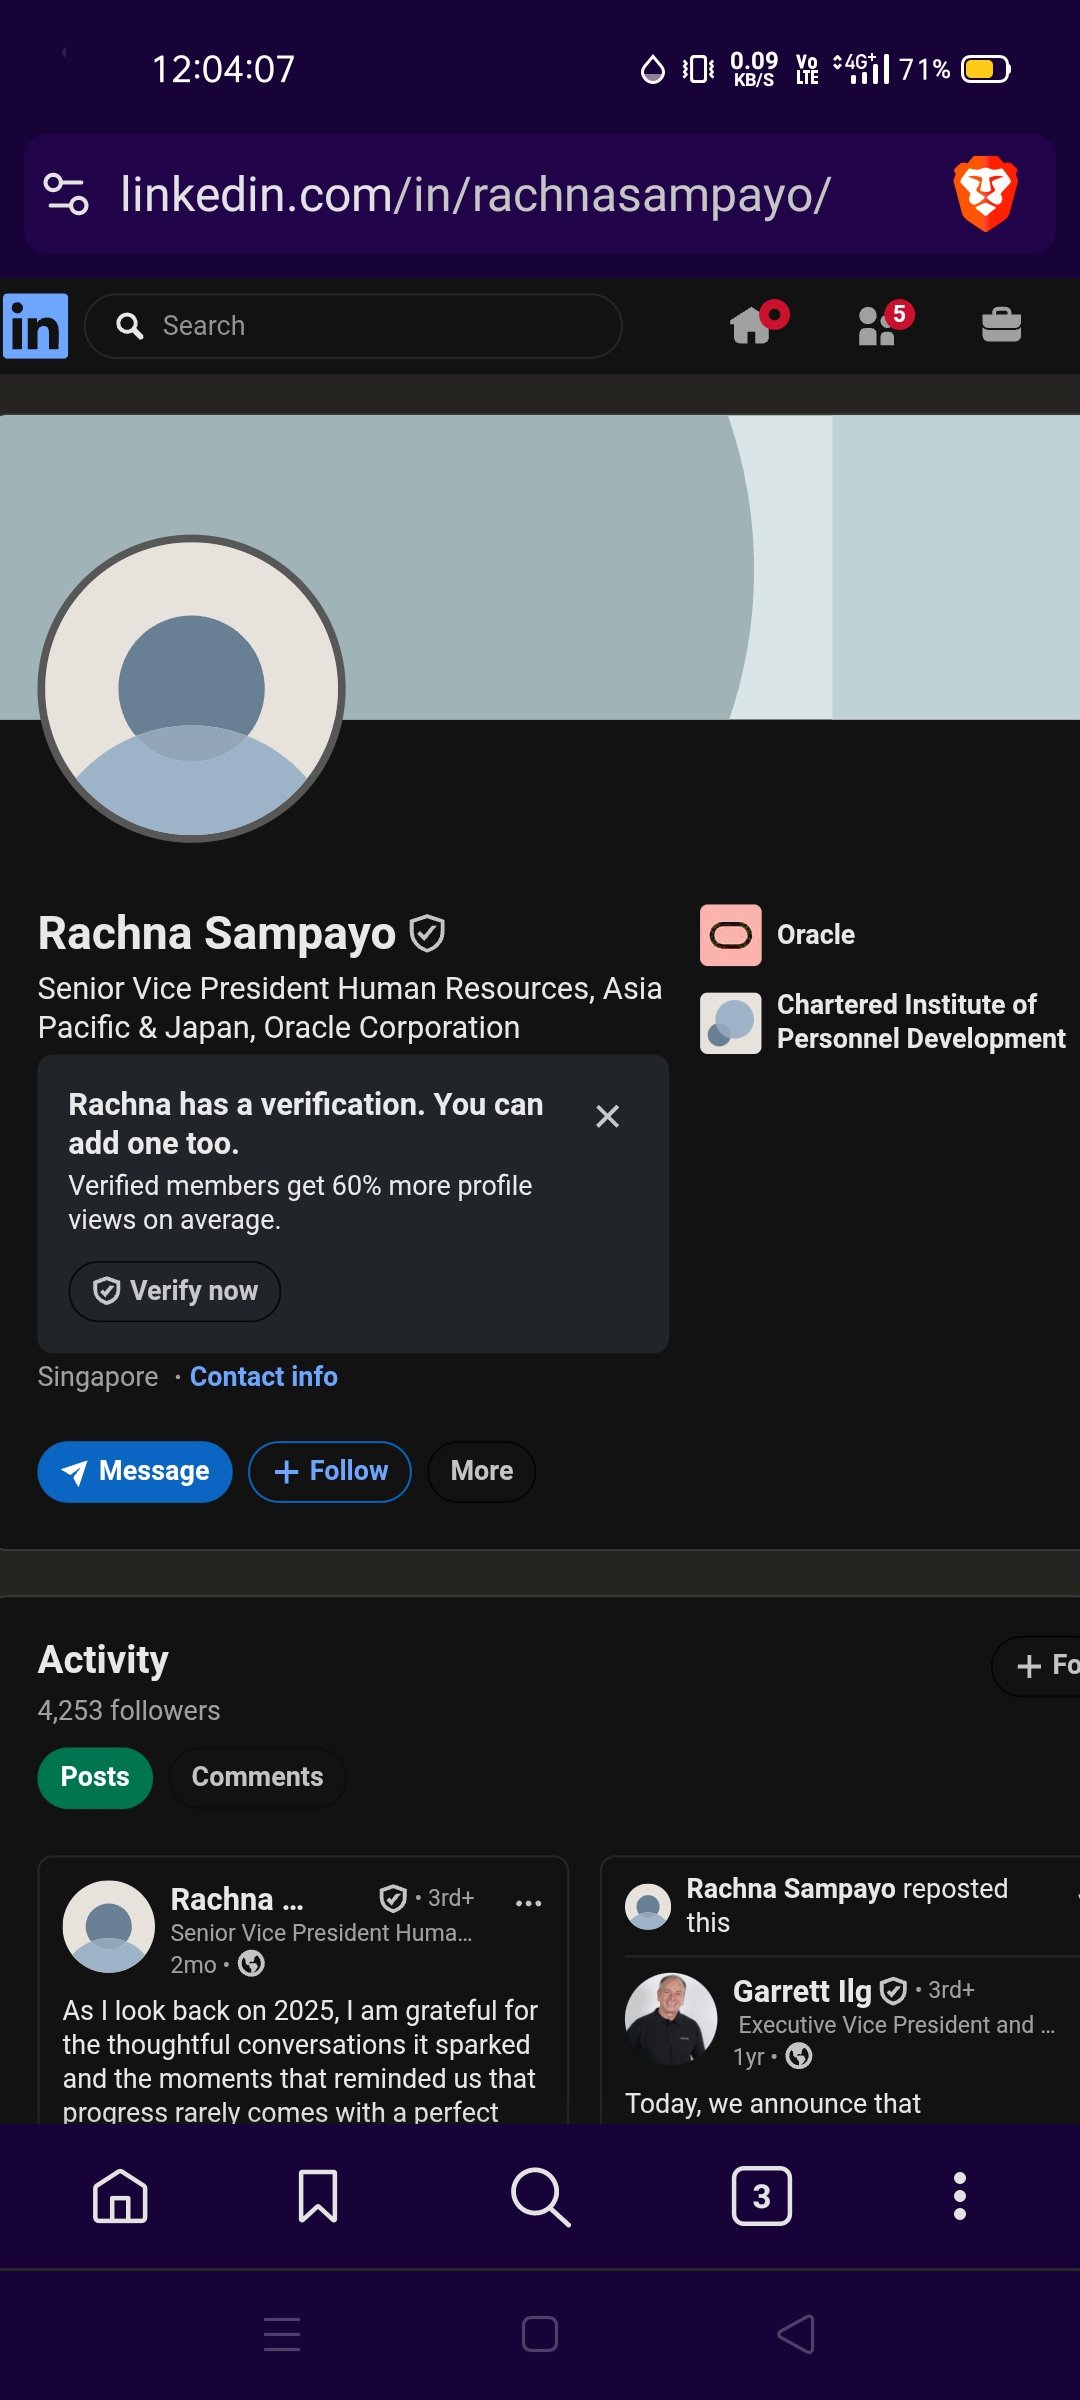The height and width of the screenshot is (2400, 1080).
Task: Expand the More profile actions button
Action: point(481,1471)
